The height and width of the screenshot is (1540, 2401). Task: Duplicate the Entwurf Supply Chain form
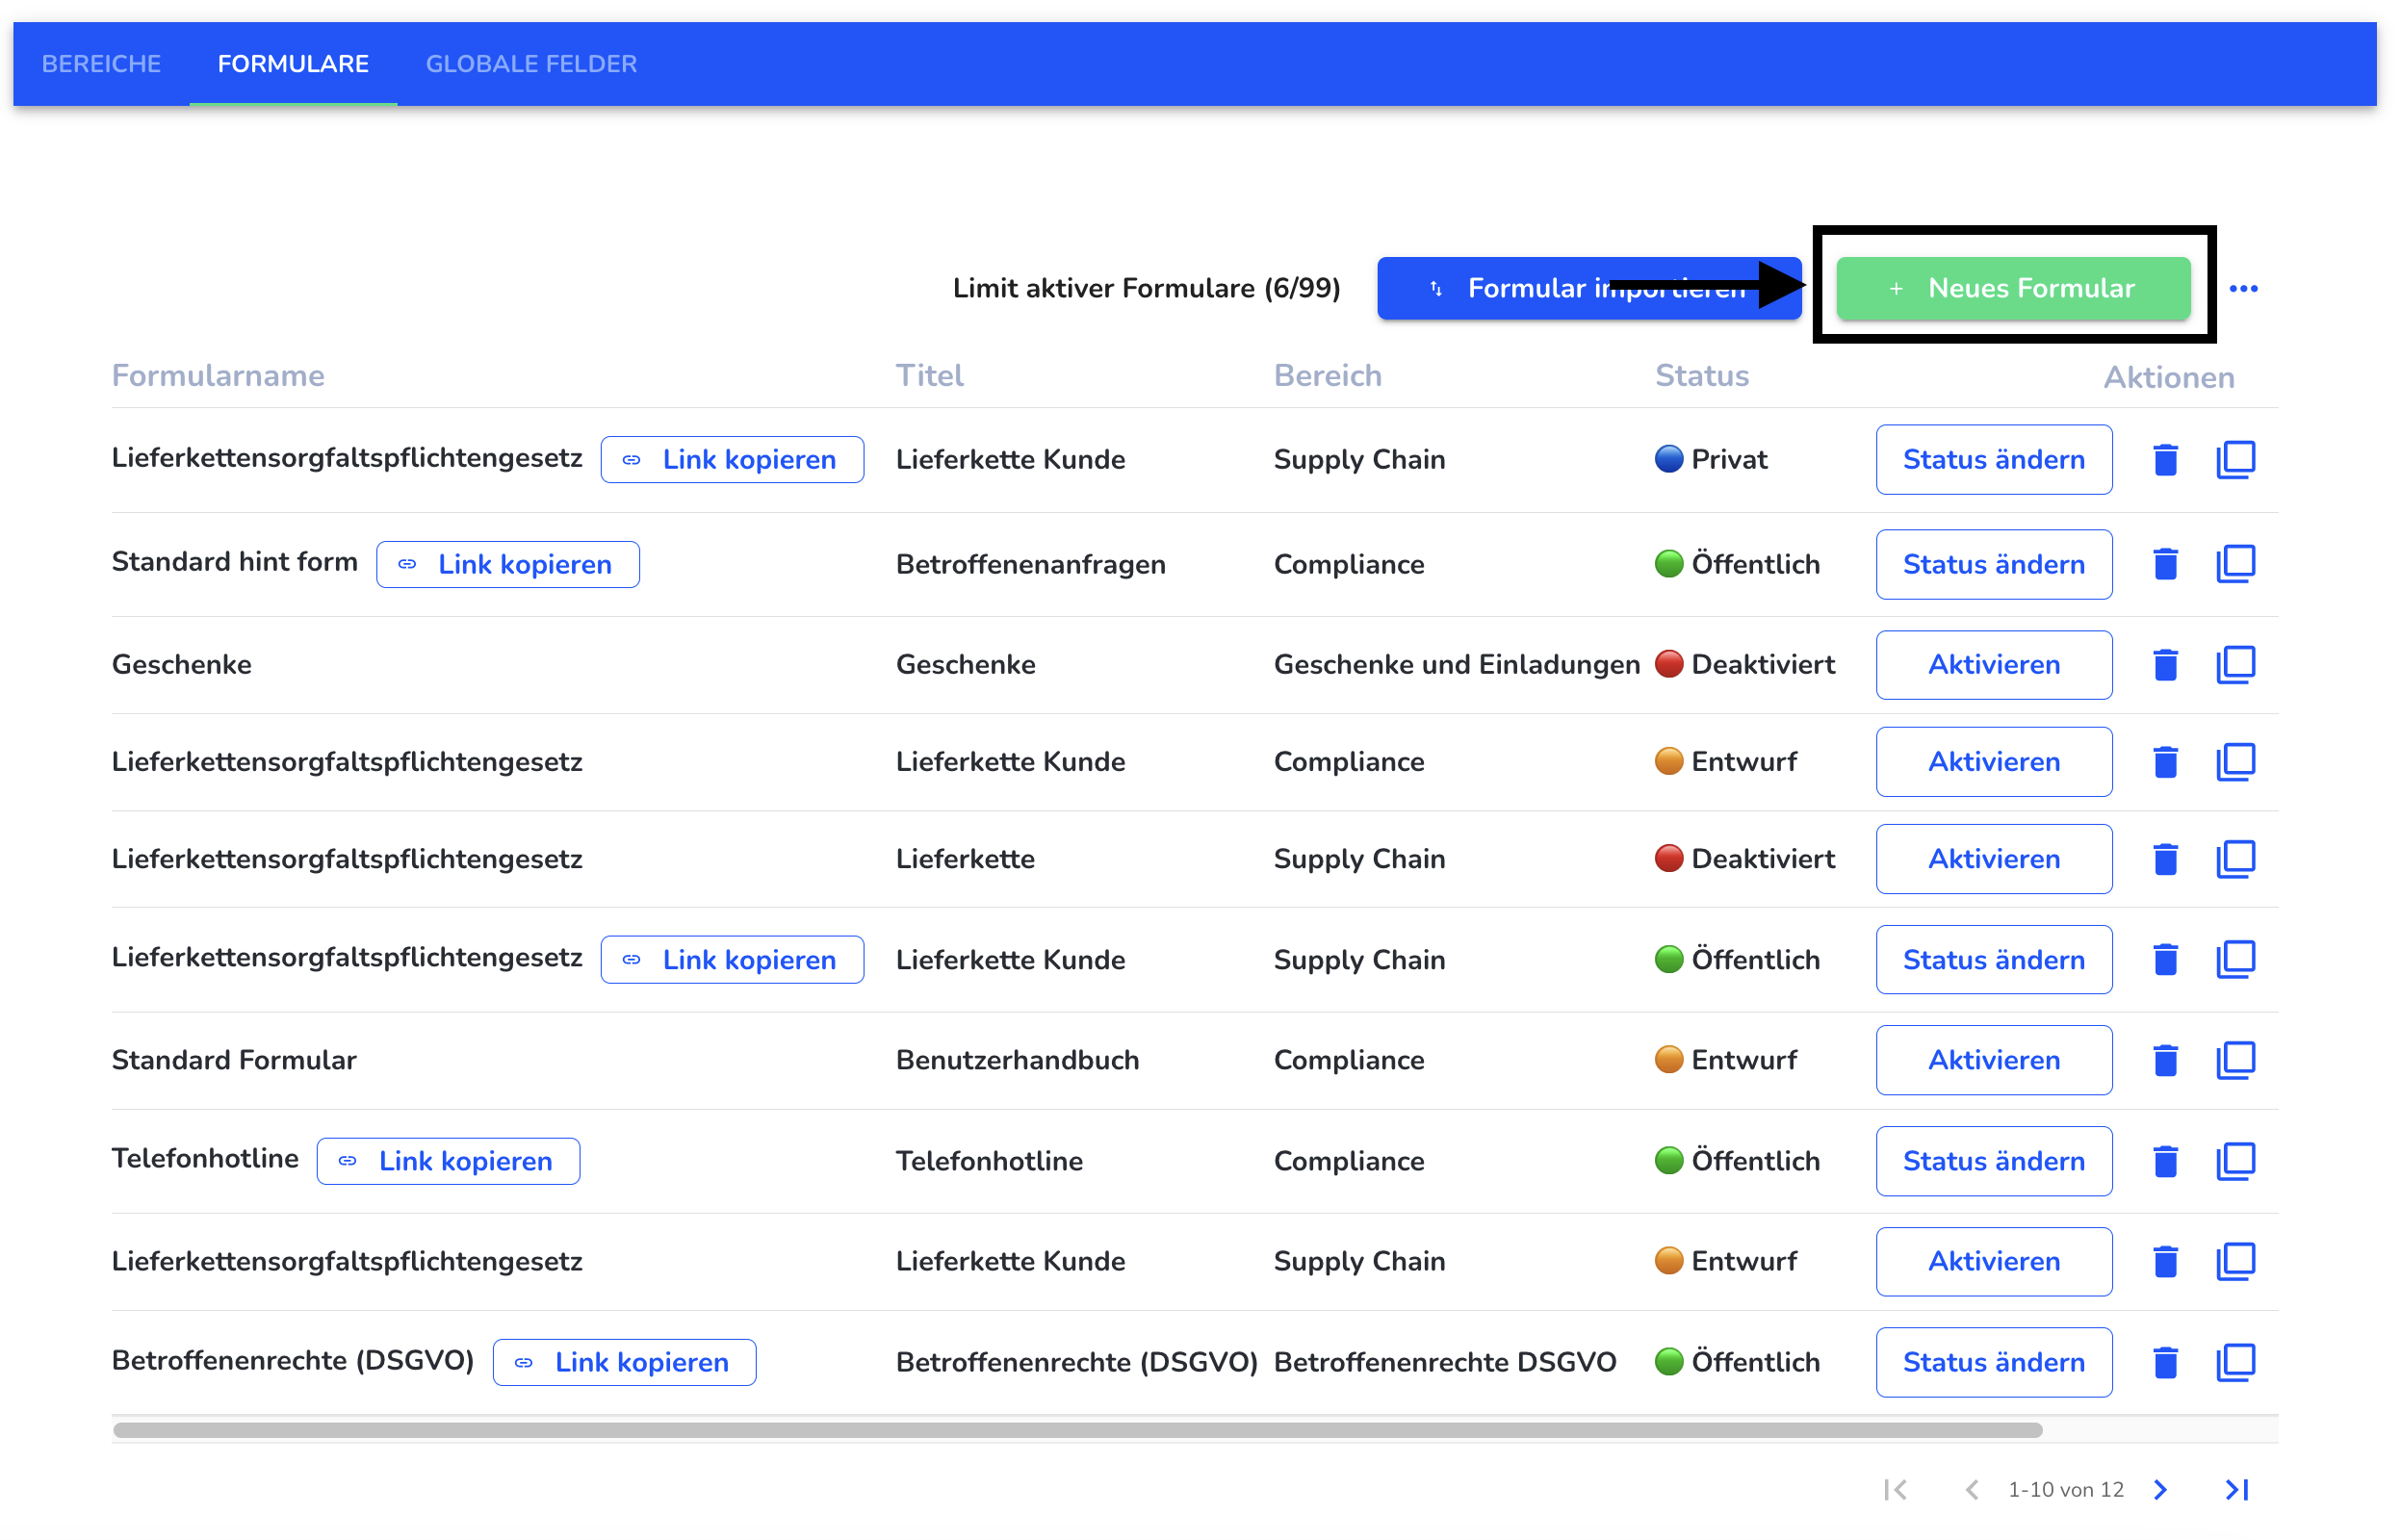pyautogui.click(x=2235, y=1262)
